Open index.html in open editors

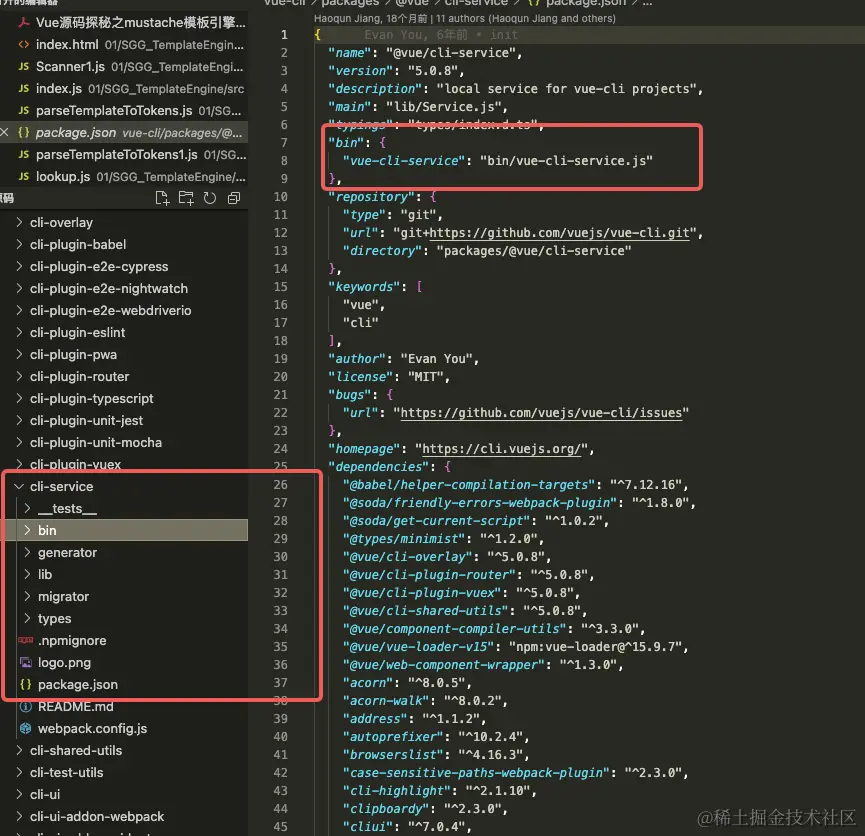(x=124, y=44)
